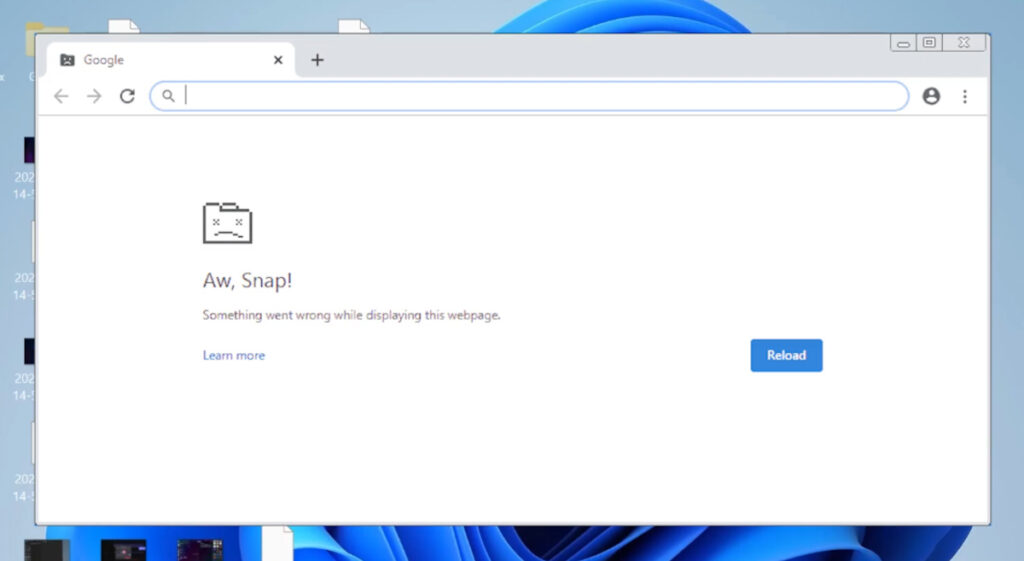Click the back arrow in browser toolbar

click(61, 97)
